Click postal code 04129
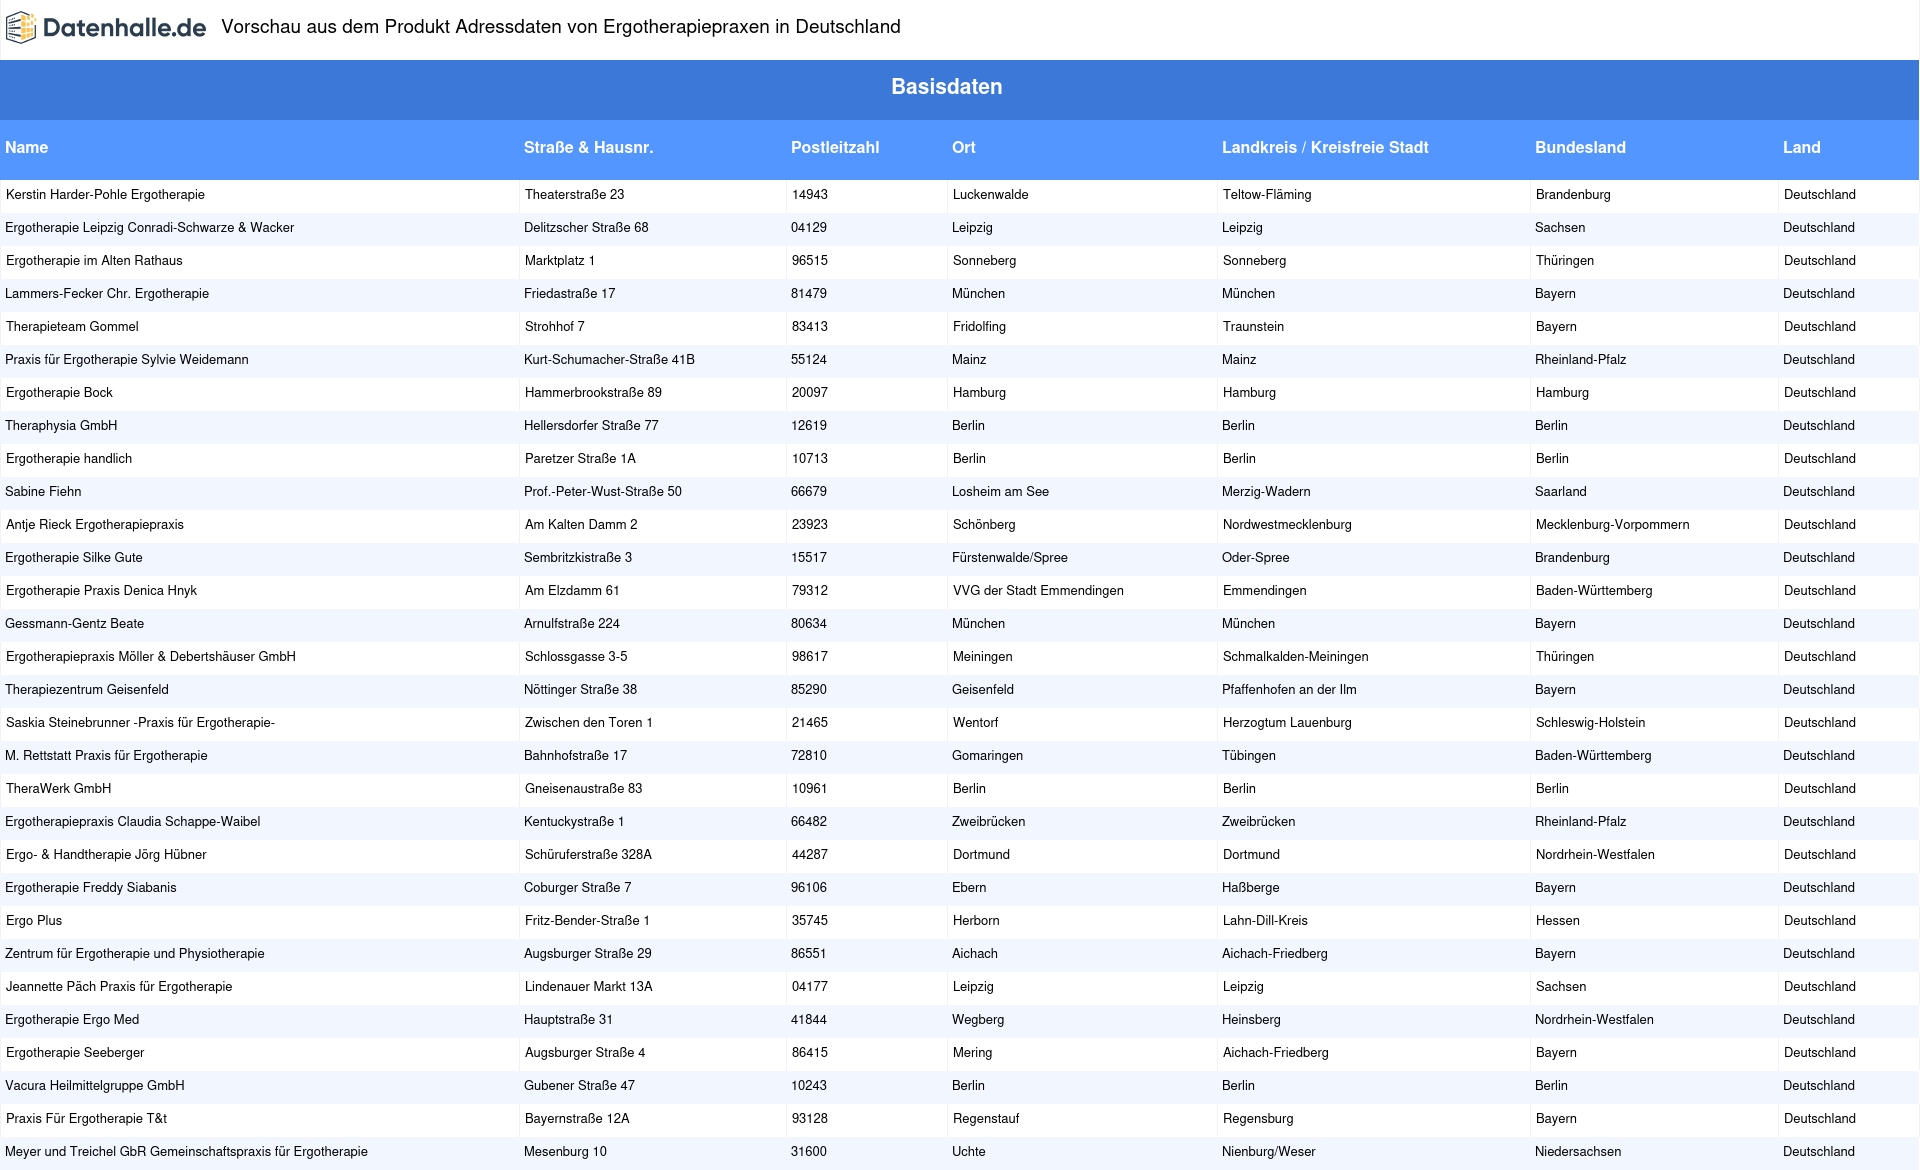 pyautogui.click(x=809, y=228)
